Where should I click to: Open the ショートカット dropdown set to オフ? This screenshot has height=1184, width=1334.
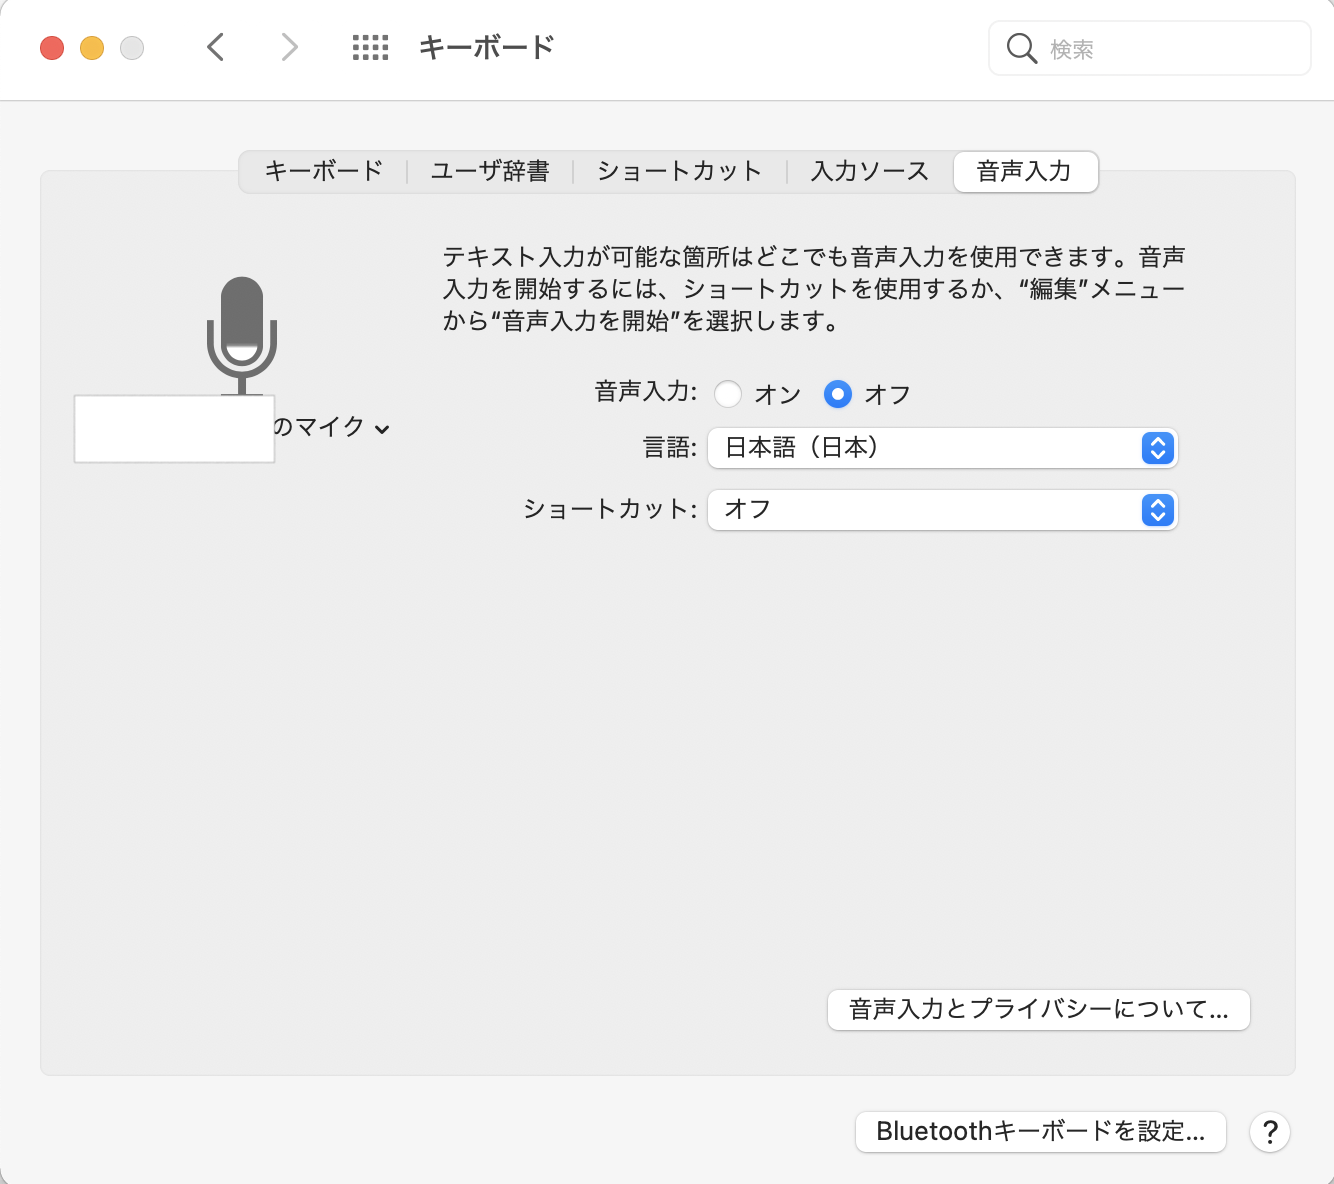(942, 510)
